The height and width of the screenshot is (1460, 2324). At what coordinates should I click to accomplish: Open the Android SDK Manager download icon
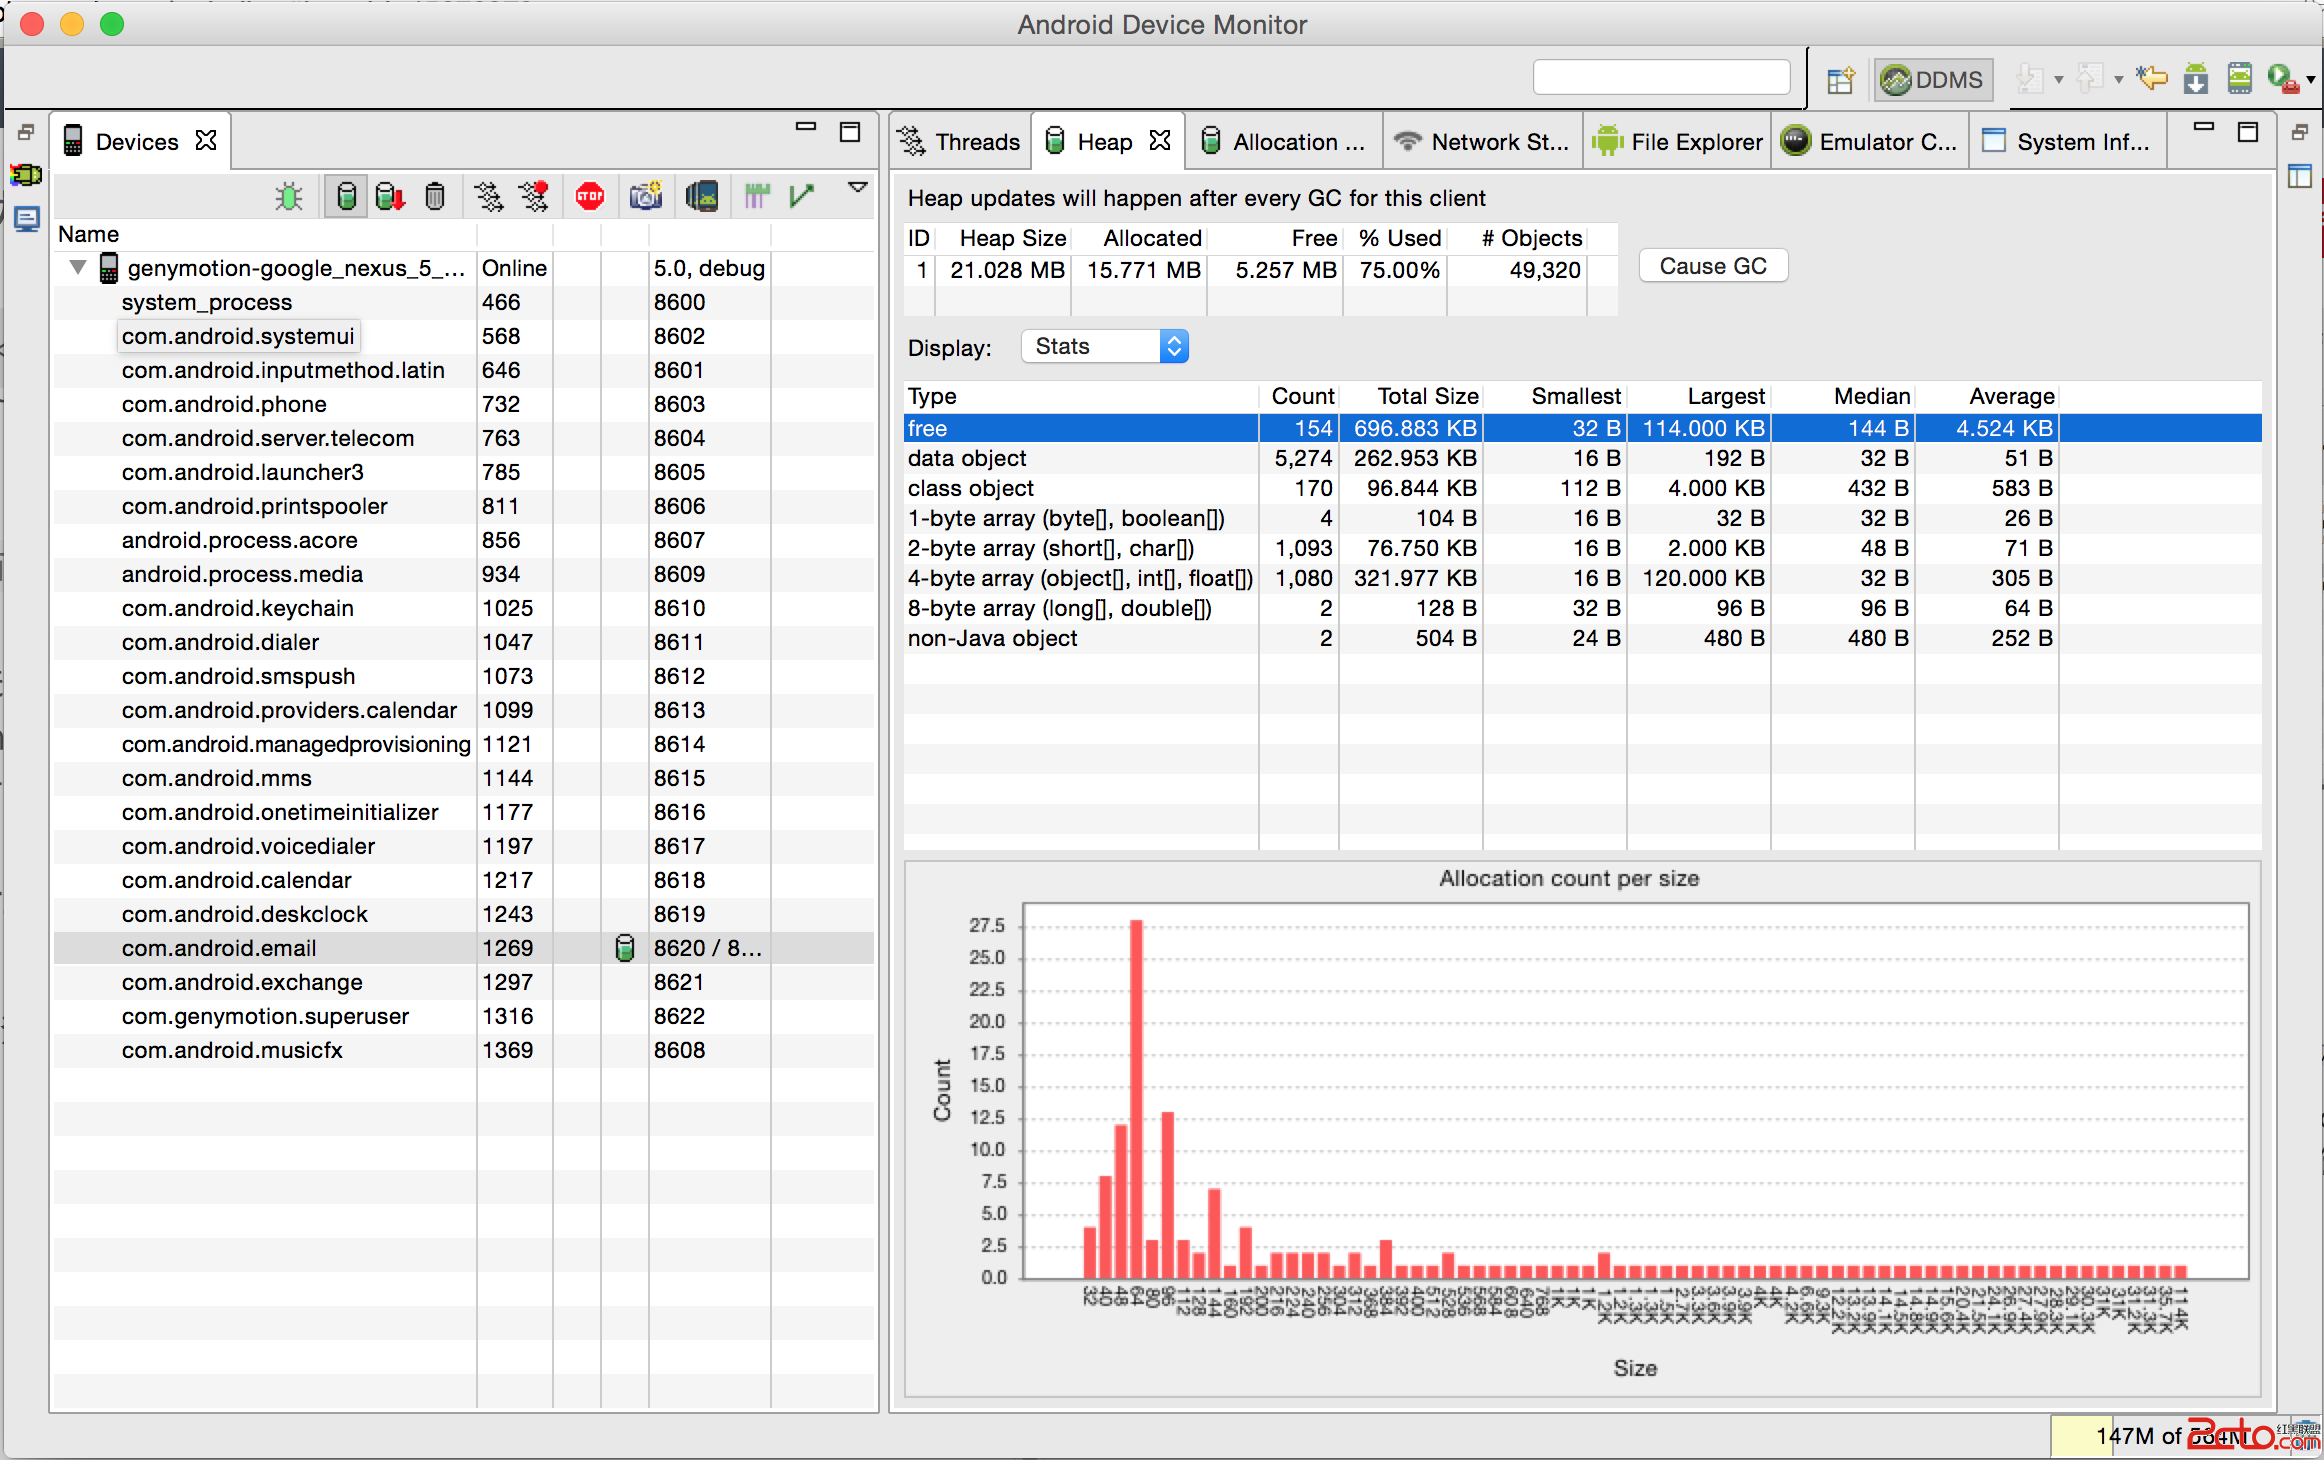[x=2196, y=79]
